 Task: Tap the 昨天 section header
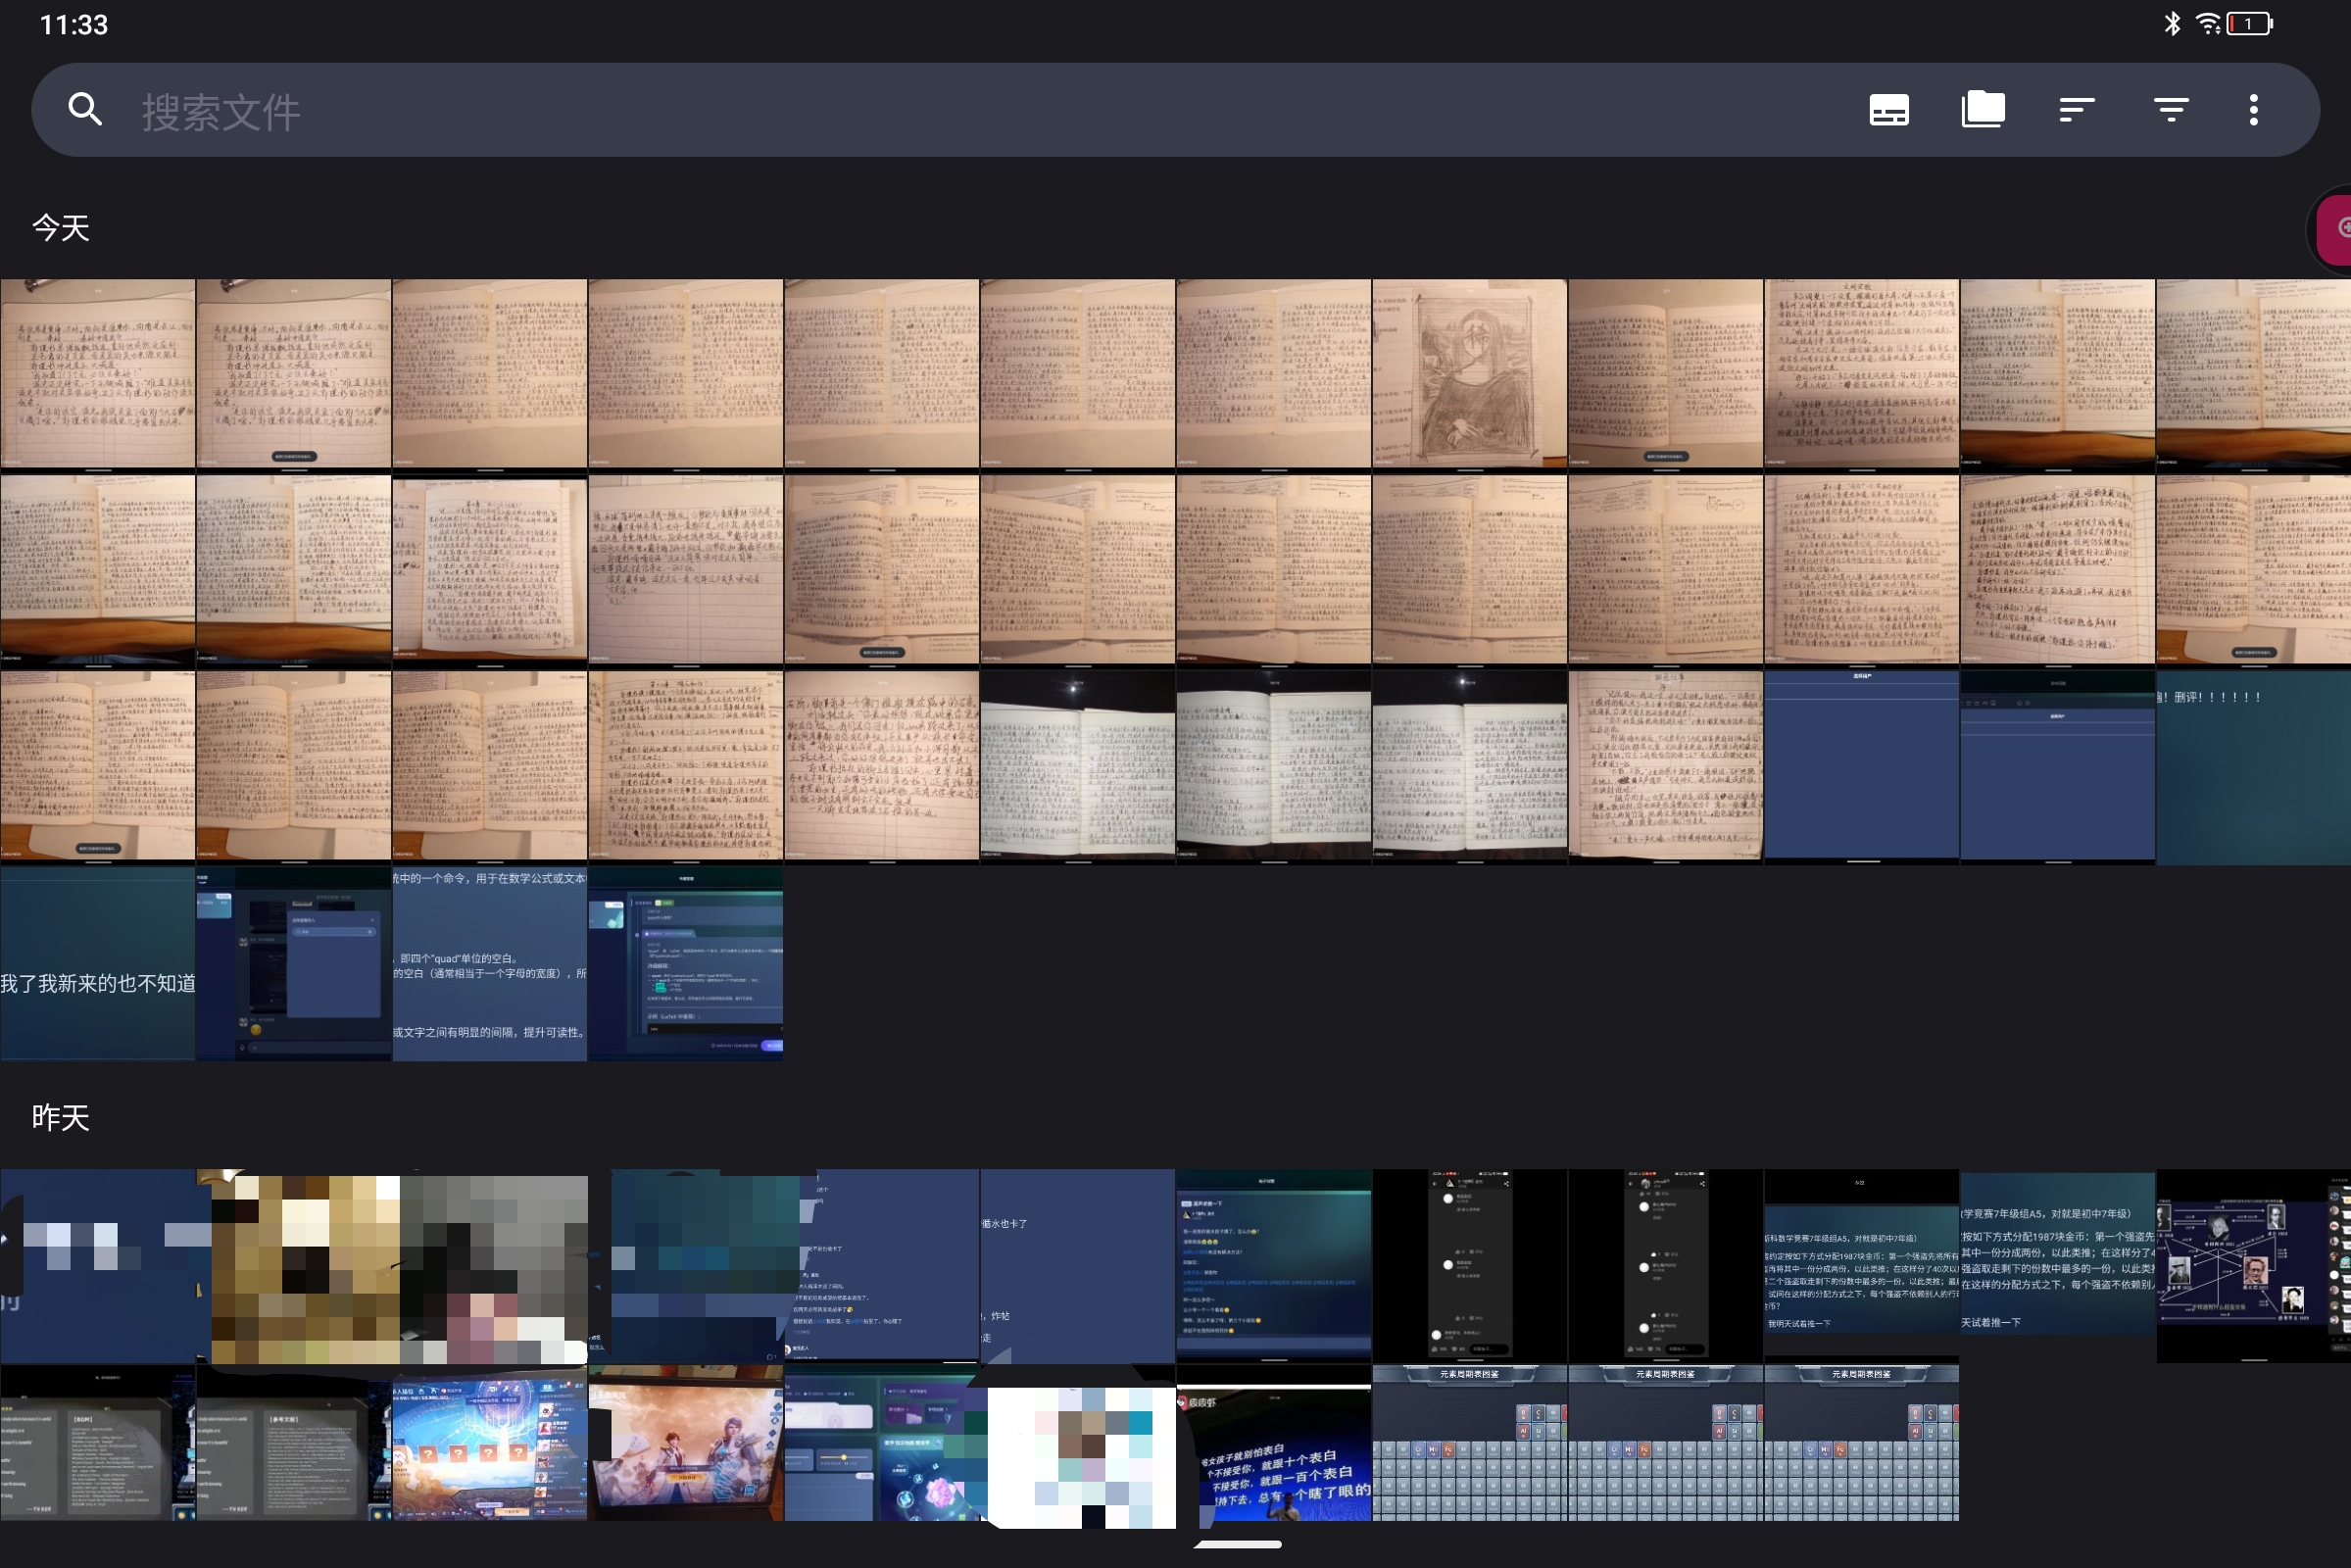(x=61, y=1119)
